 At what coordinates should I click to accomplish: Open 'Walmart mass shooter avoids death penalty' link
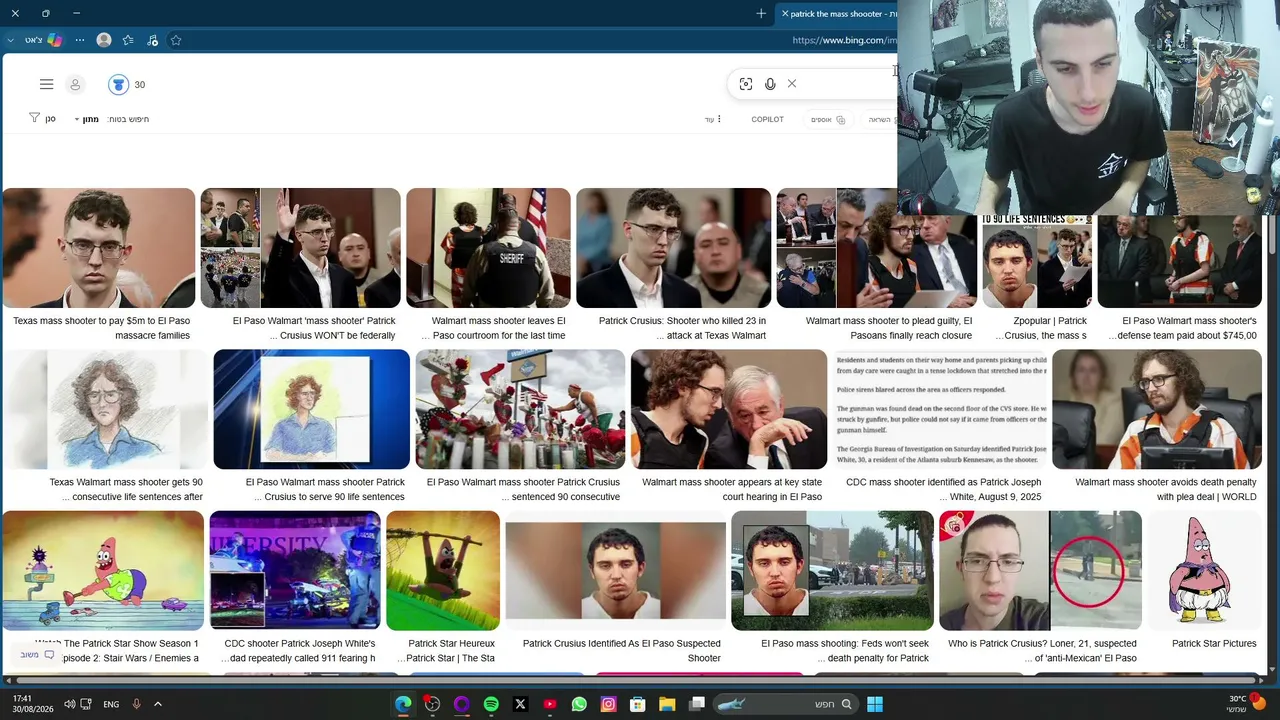pos(1166,489)
